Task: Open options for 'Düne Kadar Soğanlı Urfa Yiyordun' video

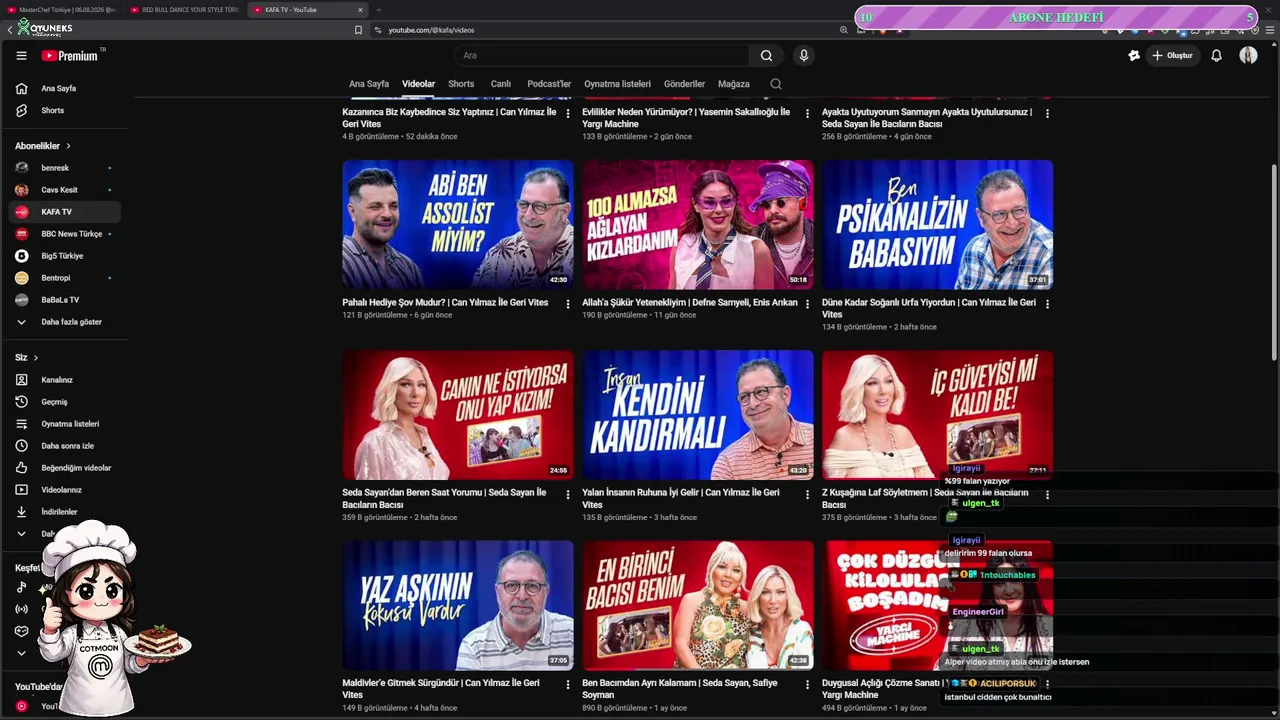Action: point(1047,304)
